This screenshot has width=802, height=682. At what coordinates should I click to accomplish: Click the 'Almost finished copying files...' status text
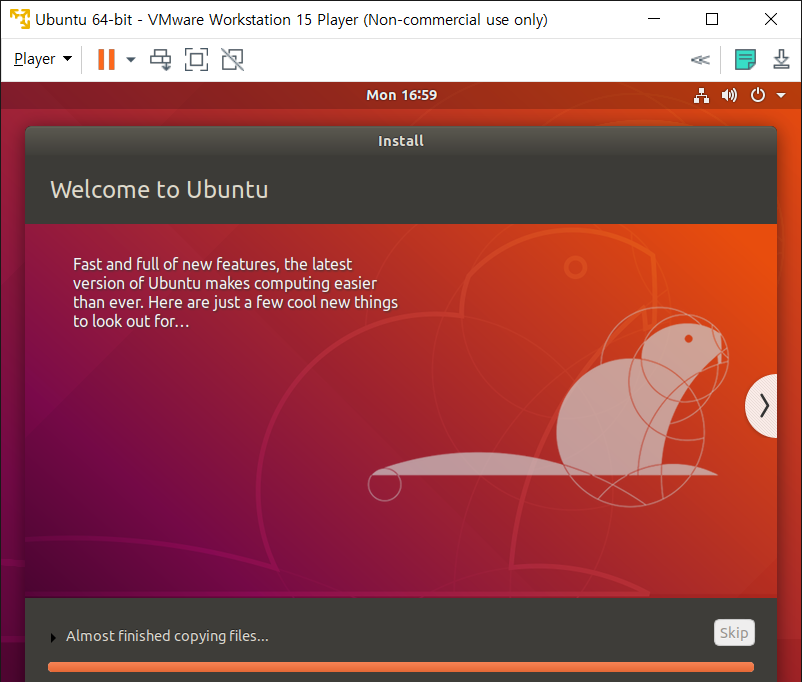click(167, 636)
